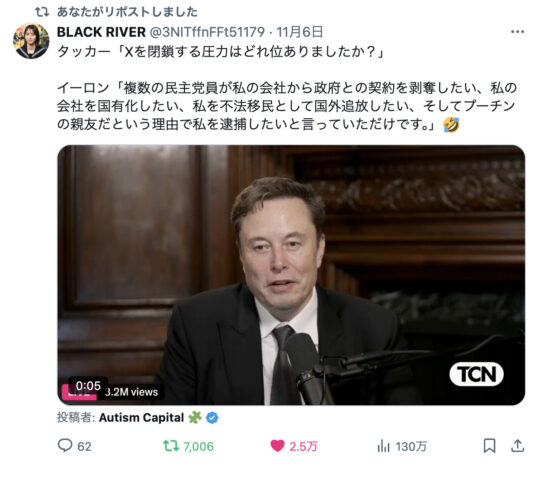This screenshot has height=477, width=540.
Task: Open the @3NITffnFFt51179 handle link
Action: tap(207, 32)
